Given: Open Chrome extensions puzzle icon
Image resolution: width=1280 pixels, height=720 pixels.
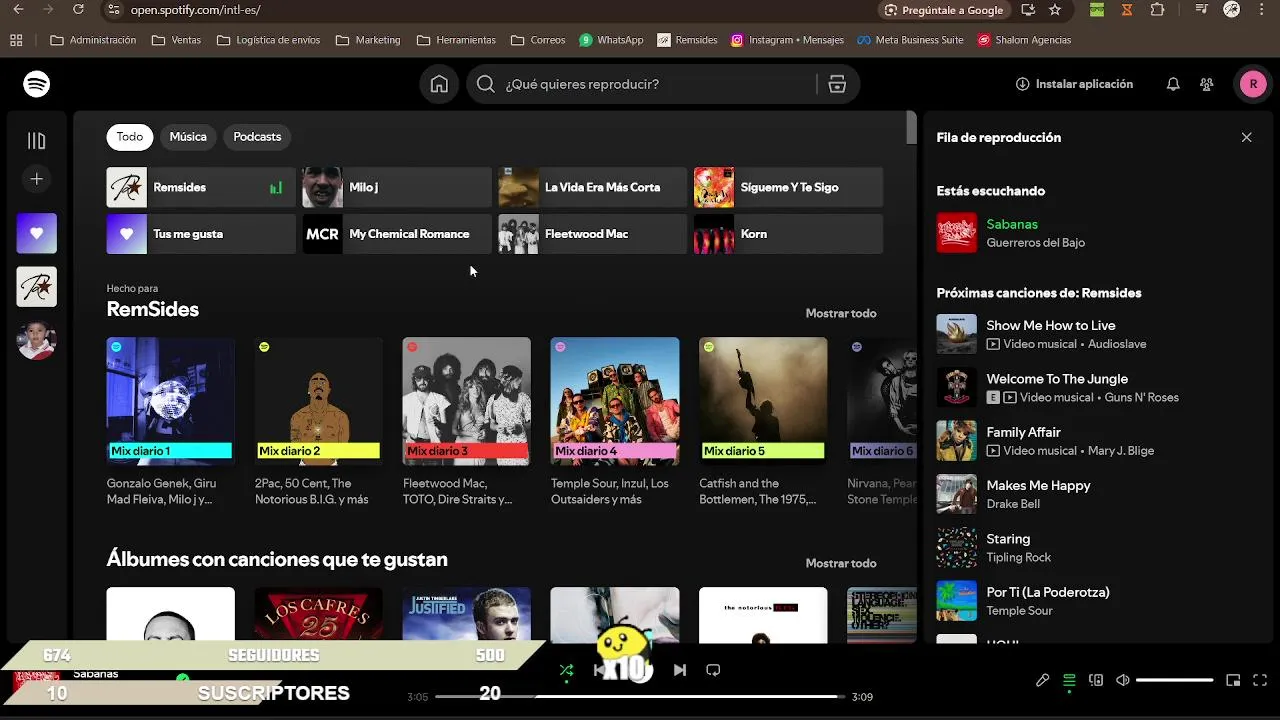Looking at the screenshot, I should (1157, 10).
